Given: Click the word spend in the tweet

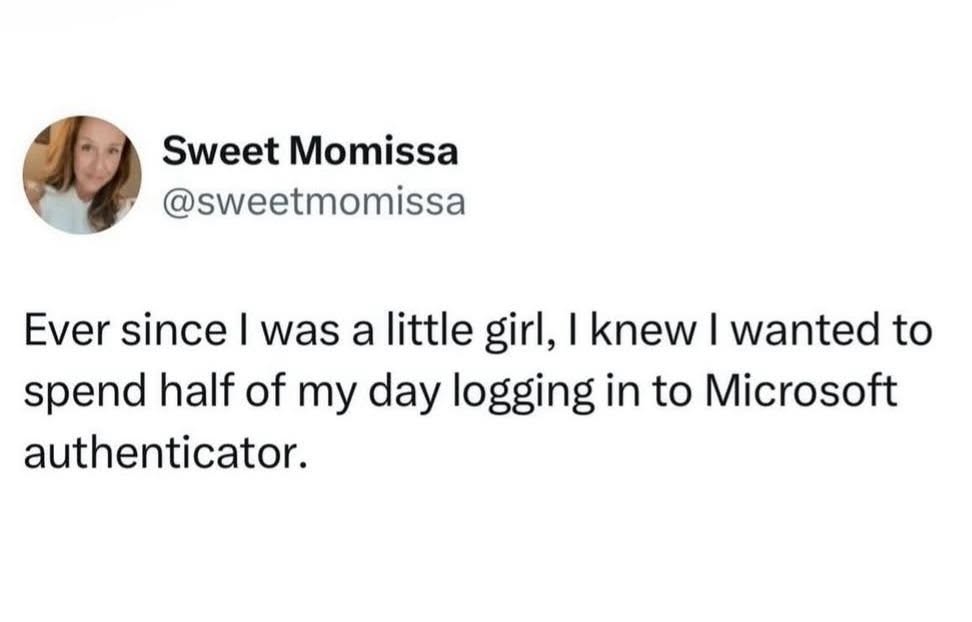Looking at the screenshot, I should tap(74, 393).
